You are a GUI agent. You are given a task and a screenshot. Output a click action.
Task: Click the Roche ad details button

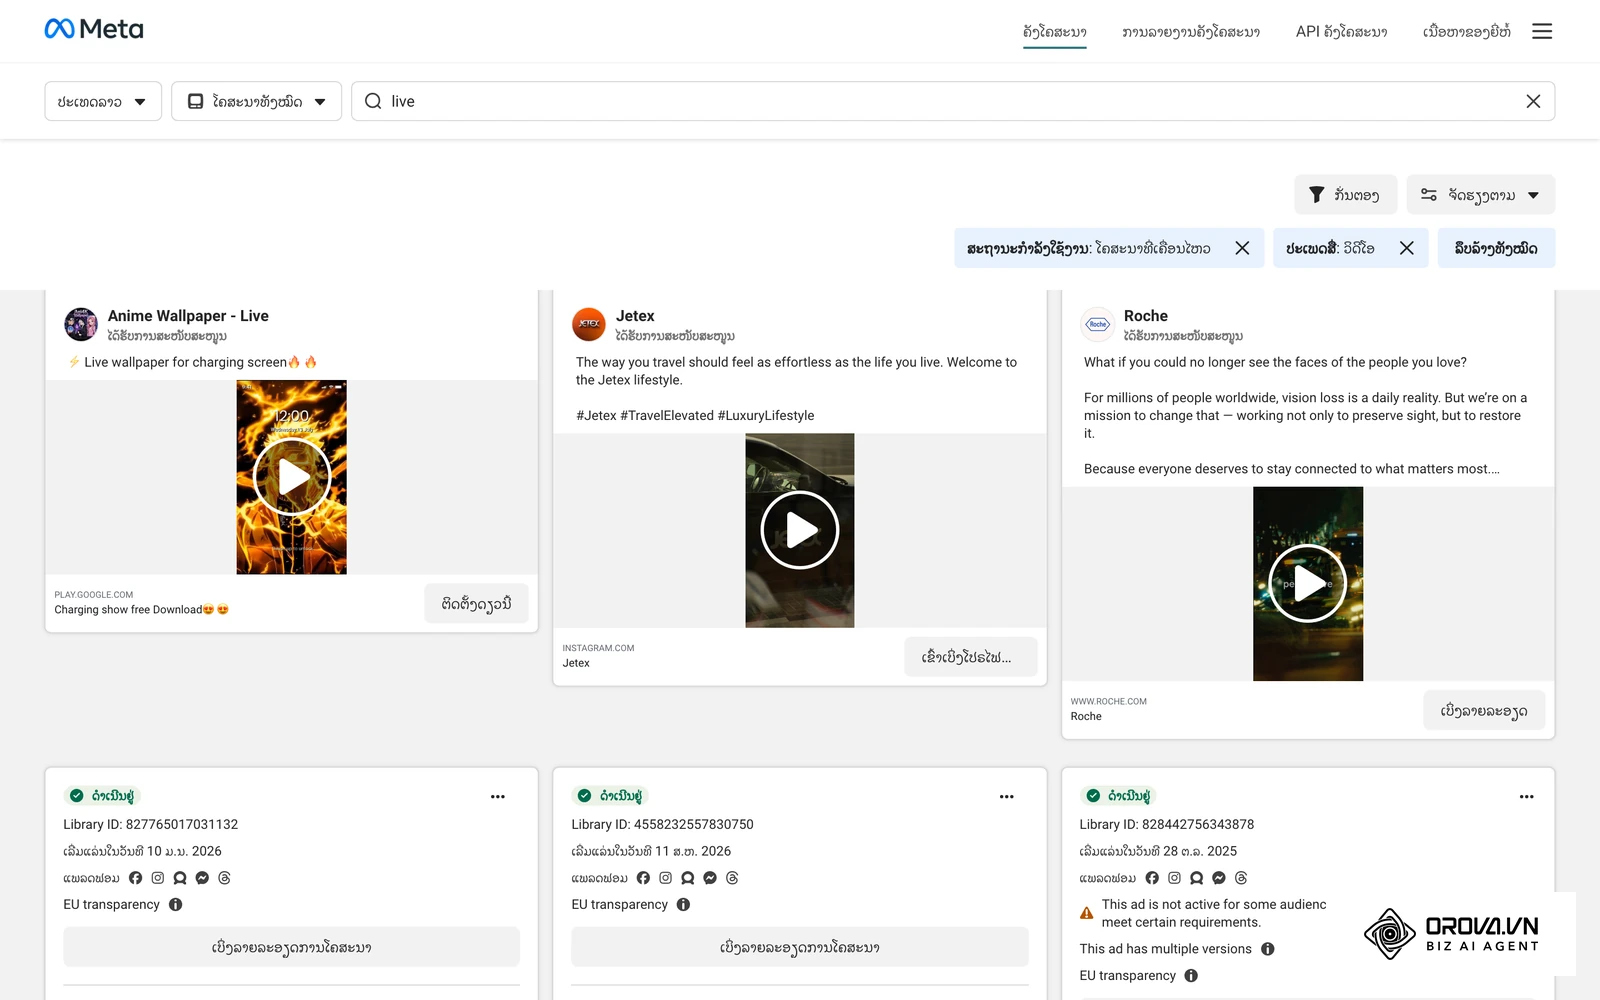tap(1484, 711)
